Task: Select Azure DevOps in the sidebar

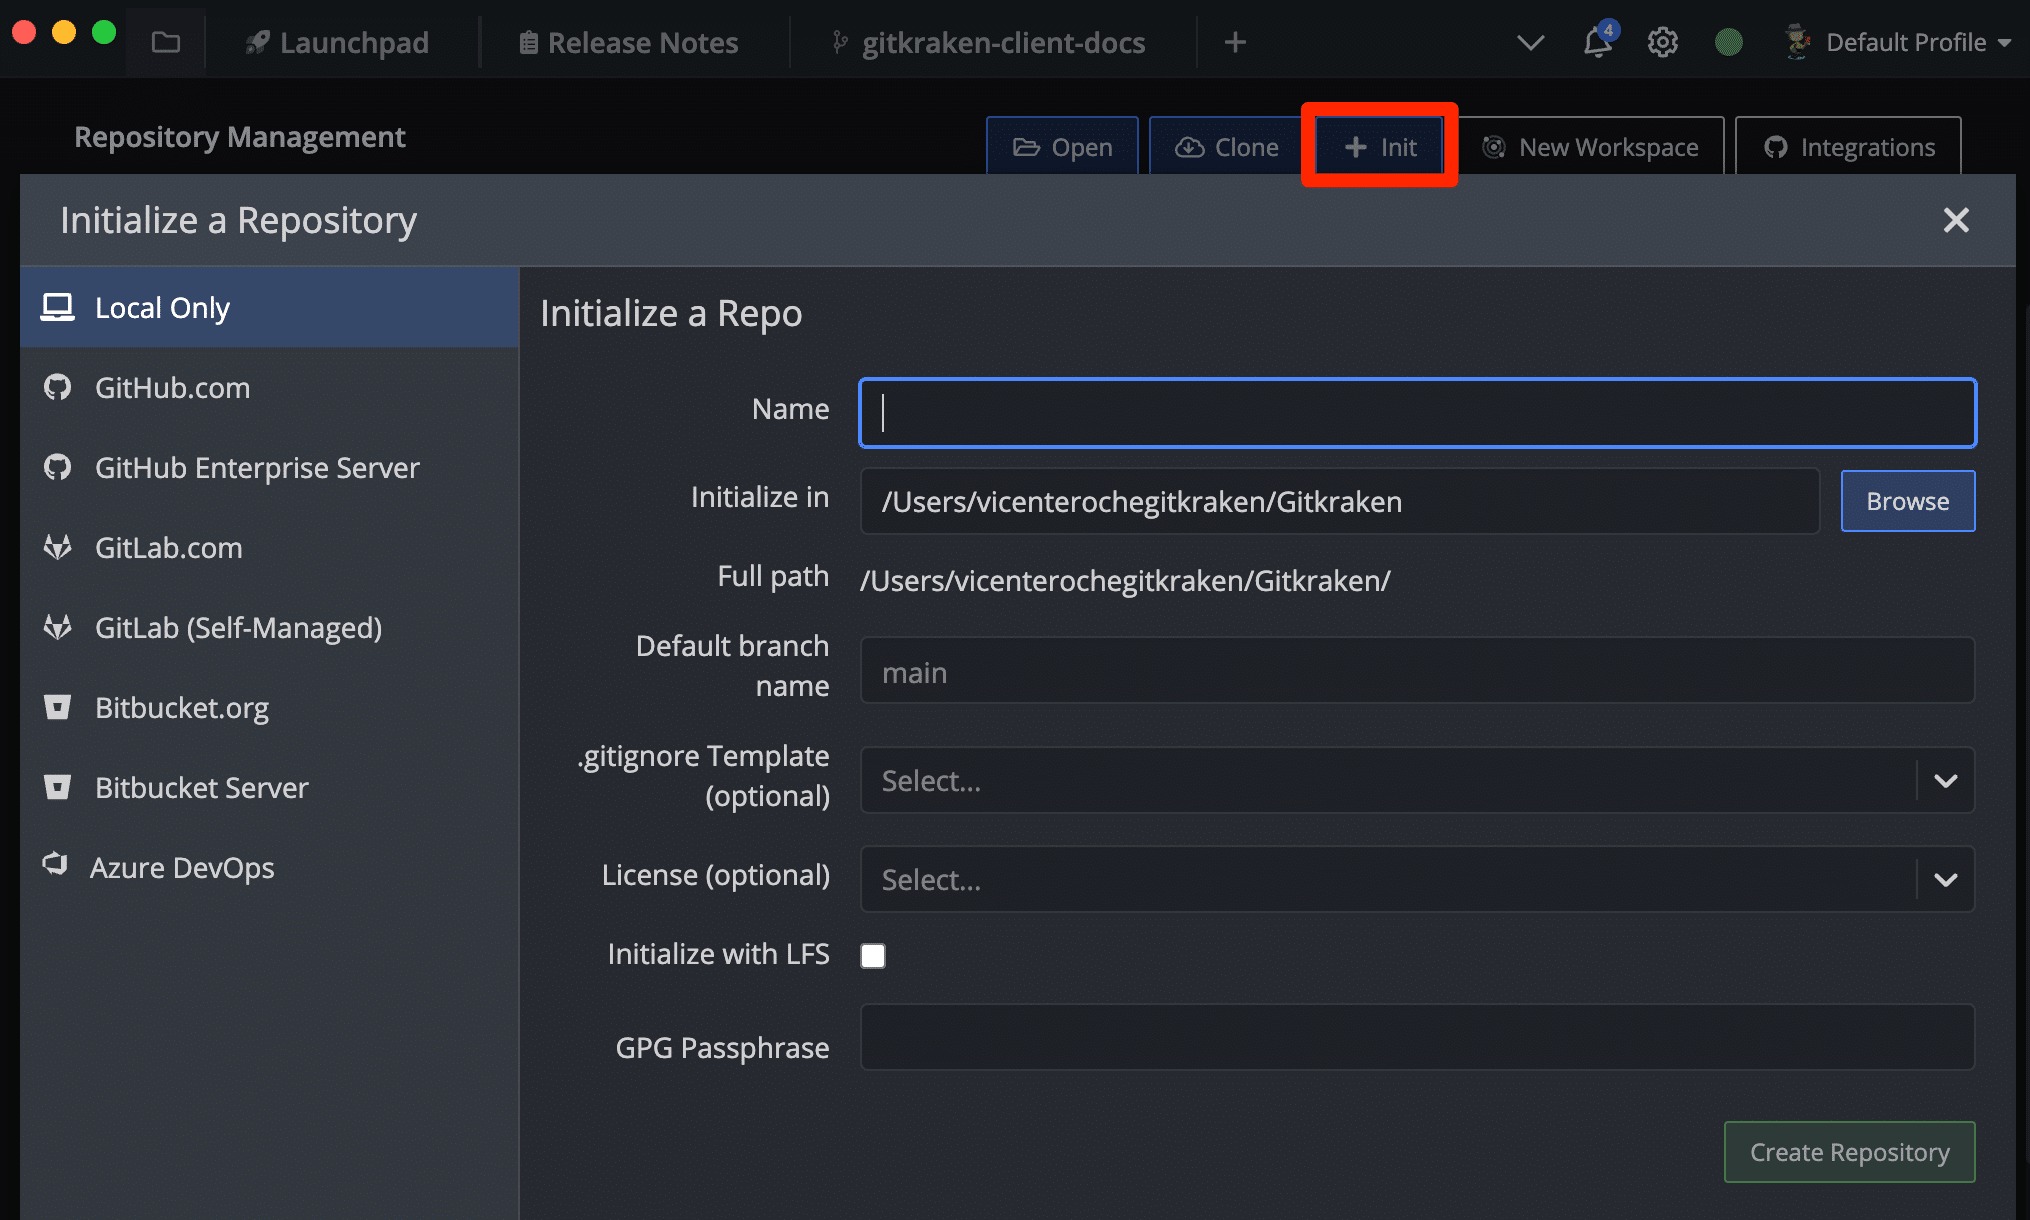Action: pos(181,868)
